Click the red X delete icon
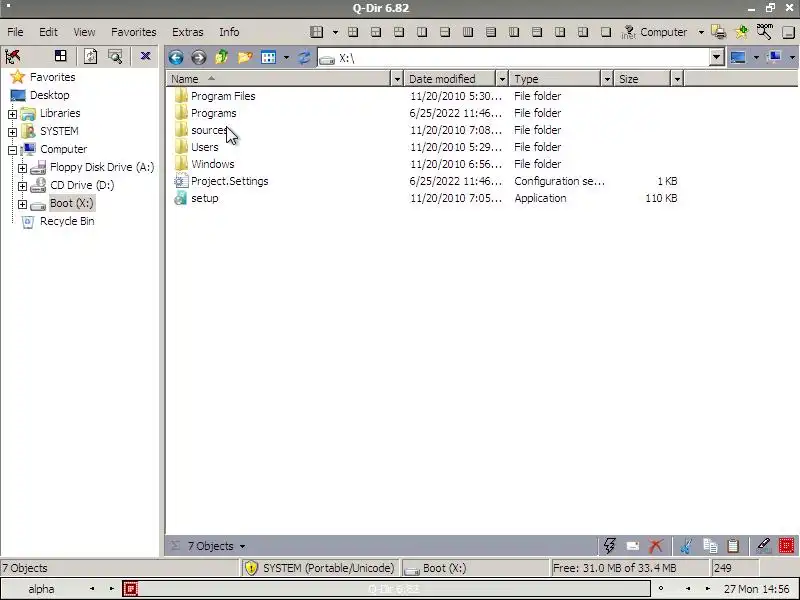 click(656, 546)
